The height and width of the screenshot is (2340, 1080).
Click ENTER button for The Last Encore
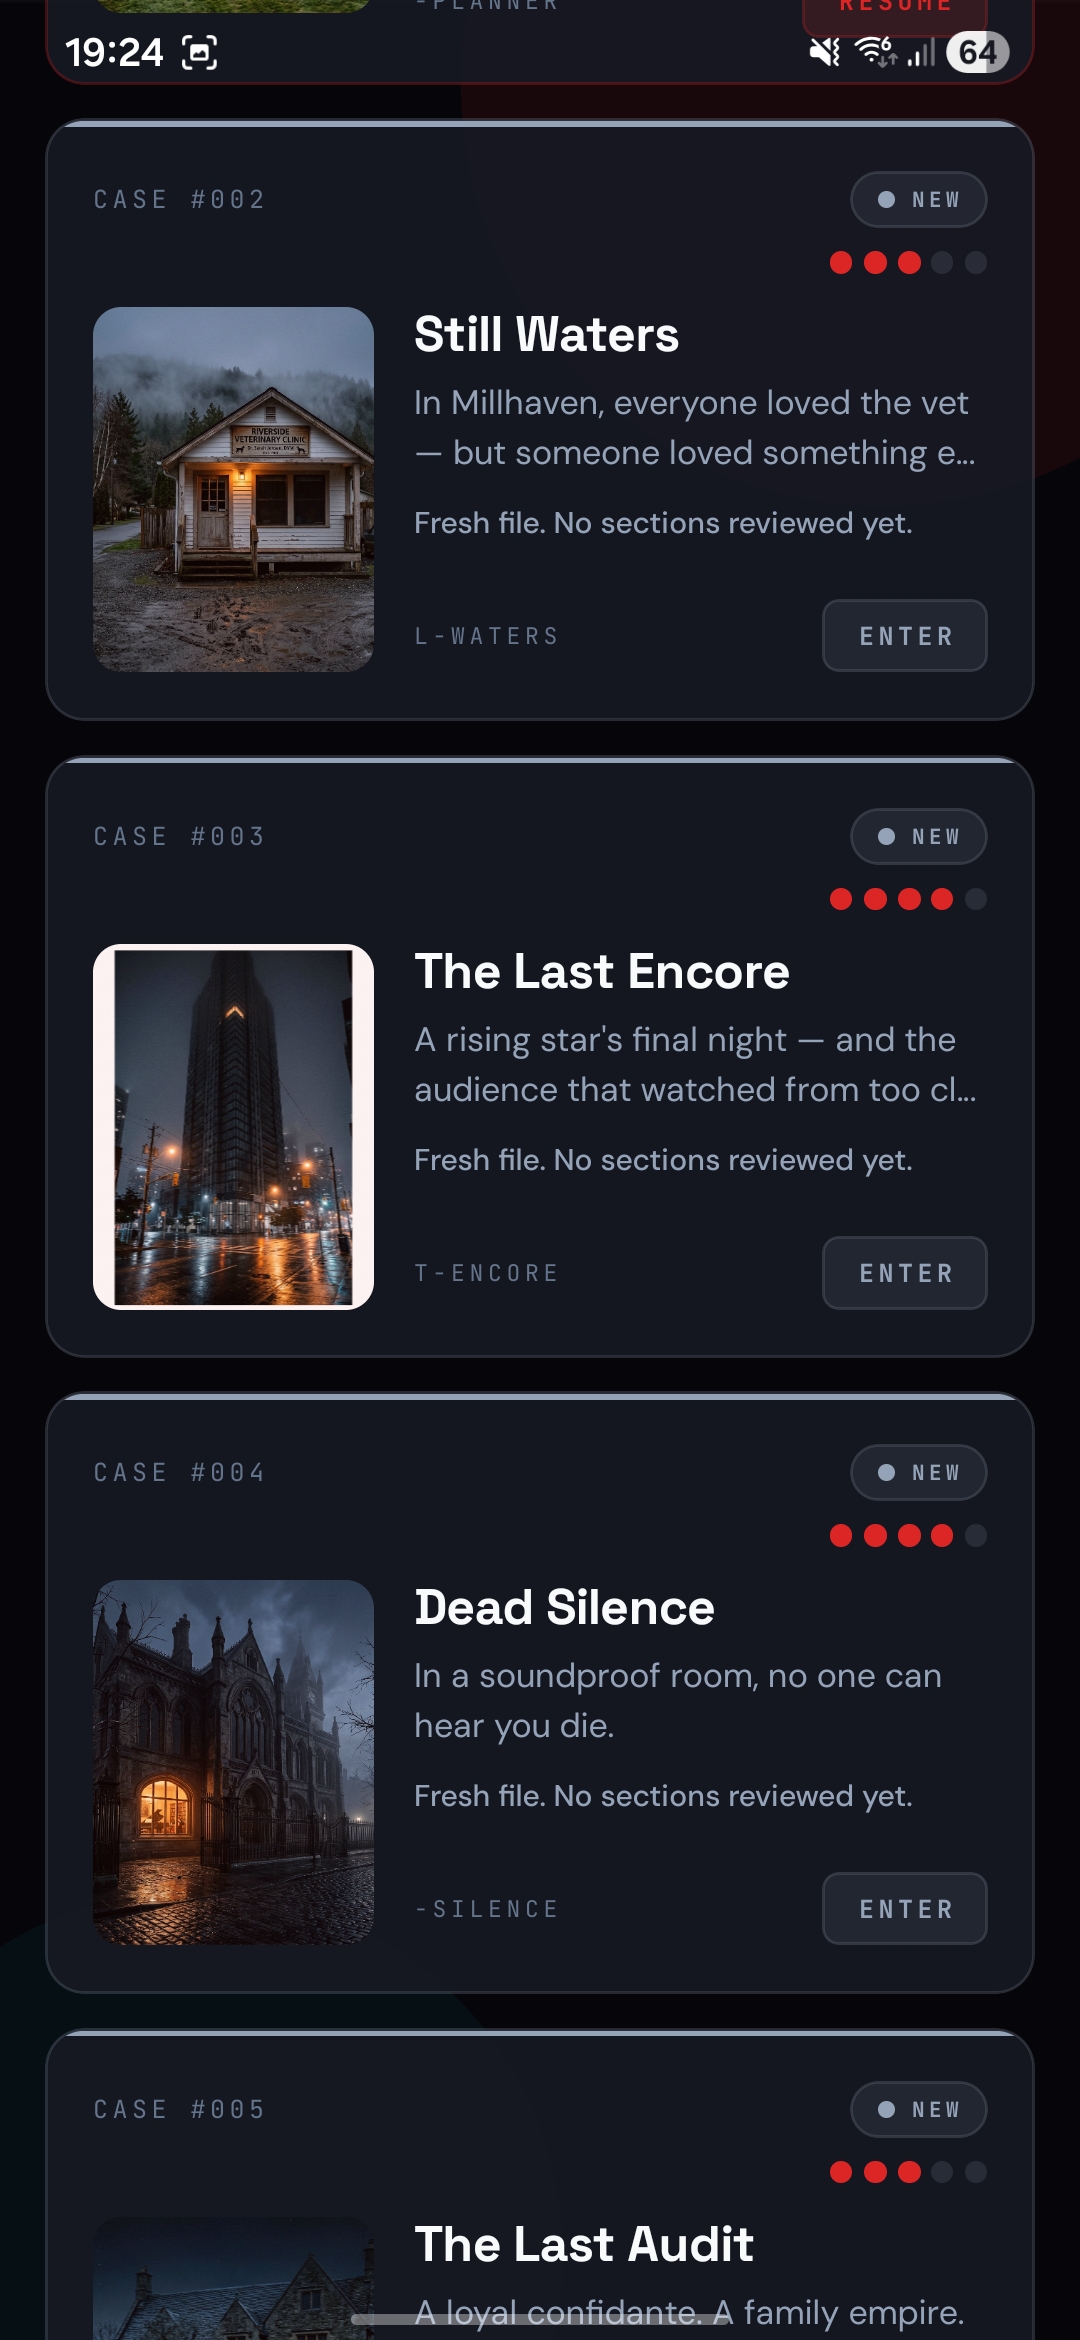click(x=905, y=1273)
